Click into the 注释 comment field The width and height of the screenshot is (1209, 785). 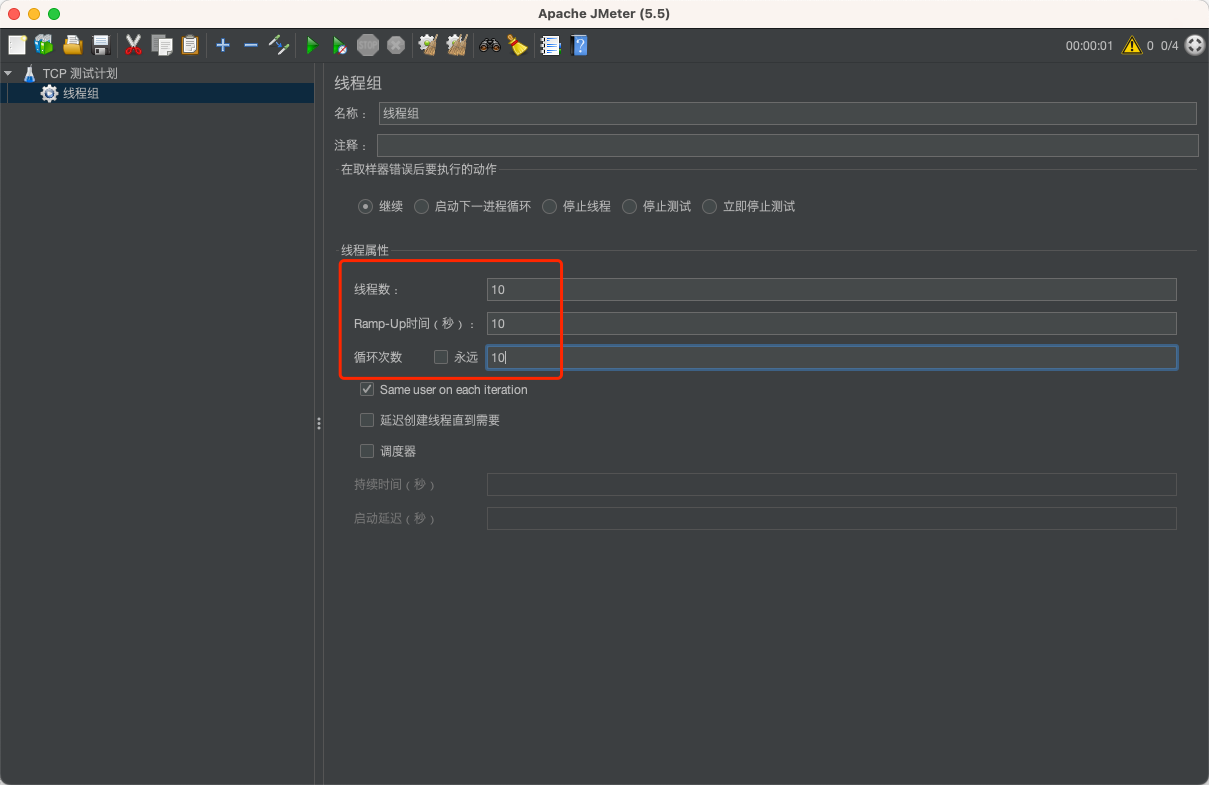tap(700, 145)
